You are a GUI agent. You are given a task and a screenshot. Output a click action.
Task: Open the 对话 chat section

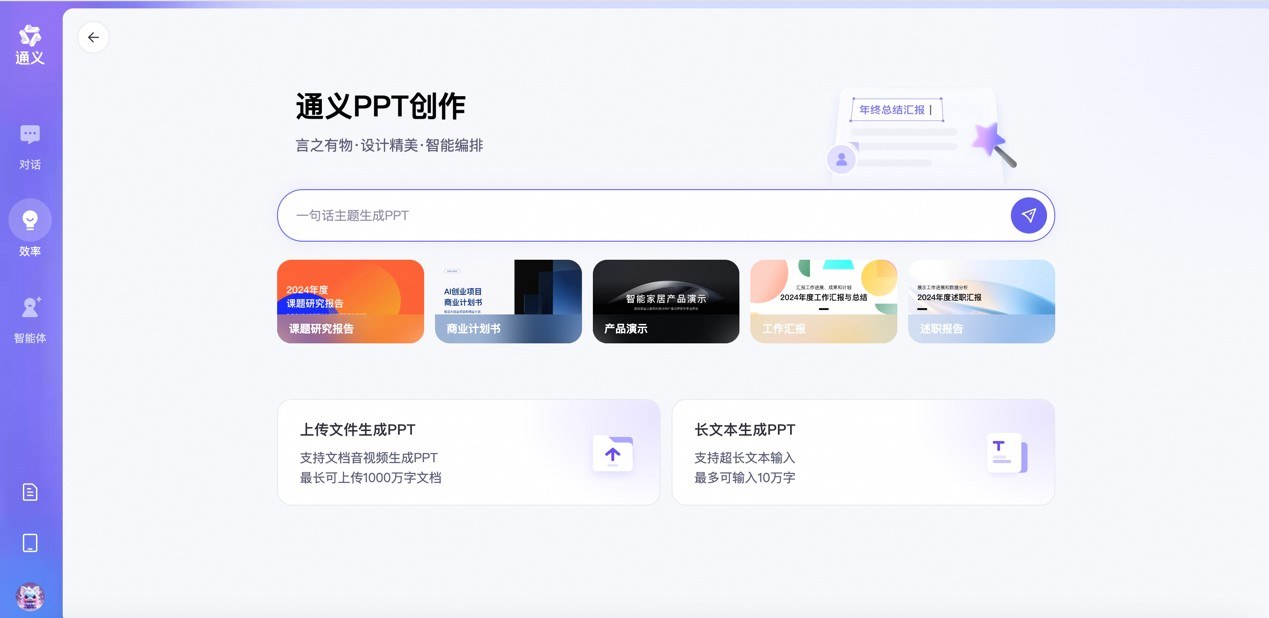click(x=30, y=146)
